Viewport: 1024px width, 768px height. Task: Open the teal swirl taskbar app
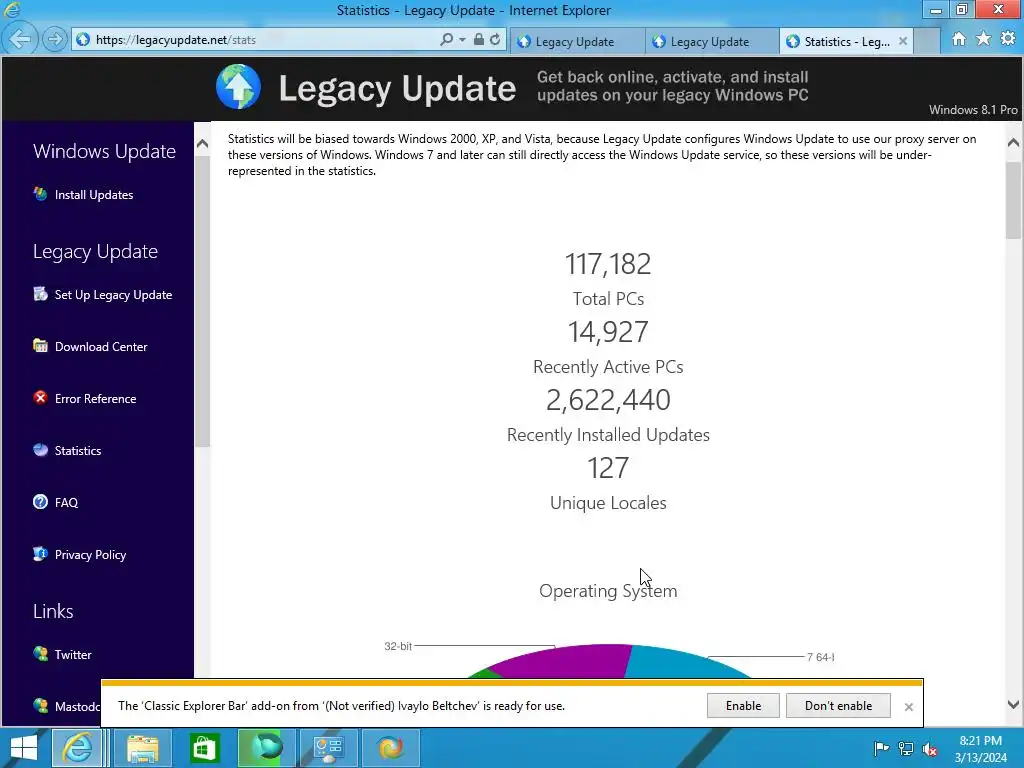click(x=266, y=748)
